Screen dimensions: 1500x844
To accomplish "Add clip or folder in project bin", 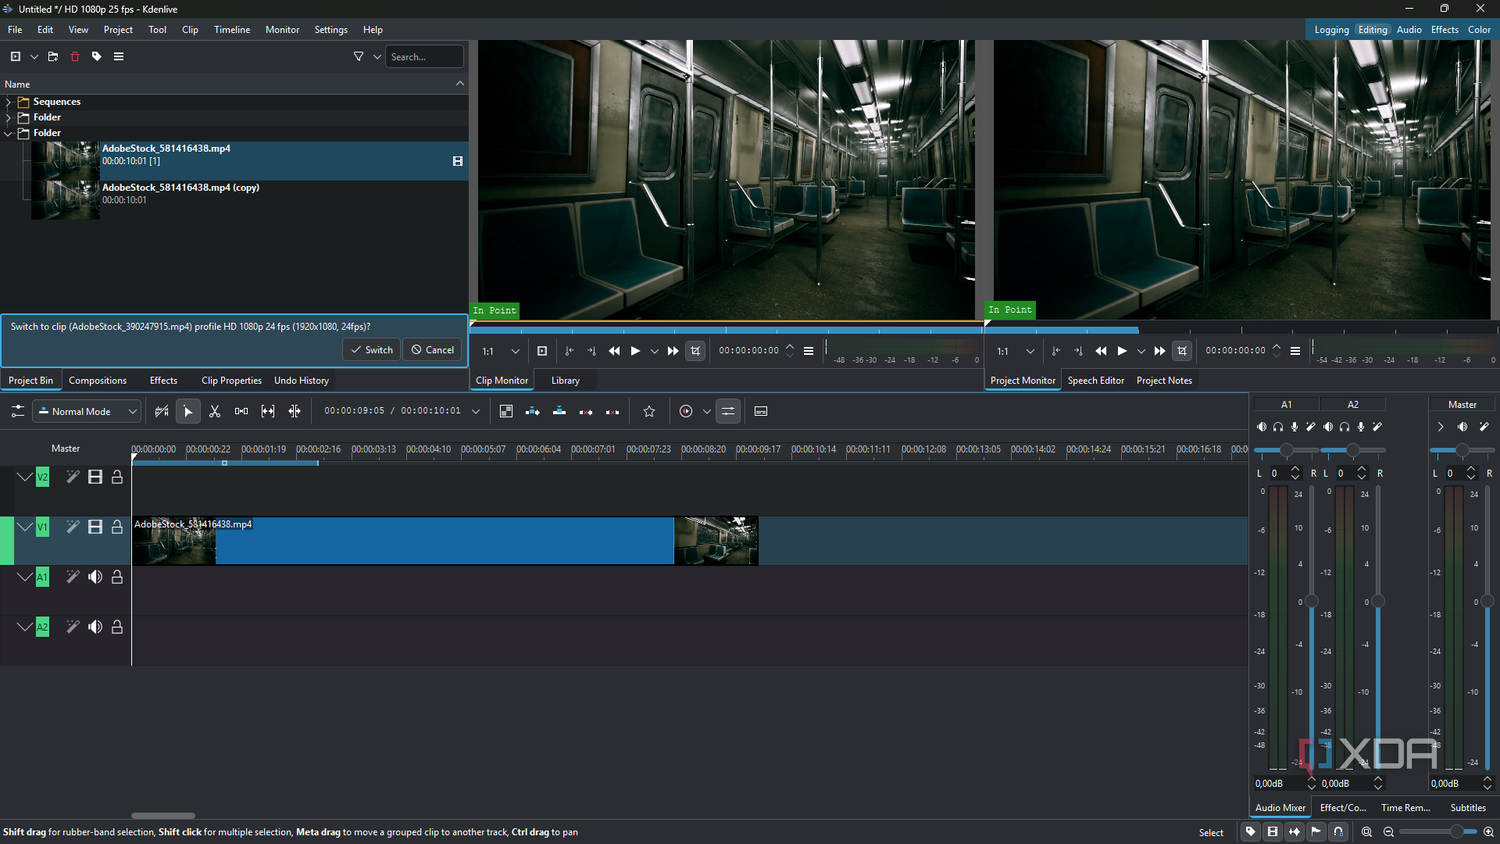I will pos(15,57).
